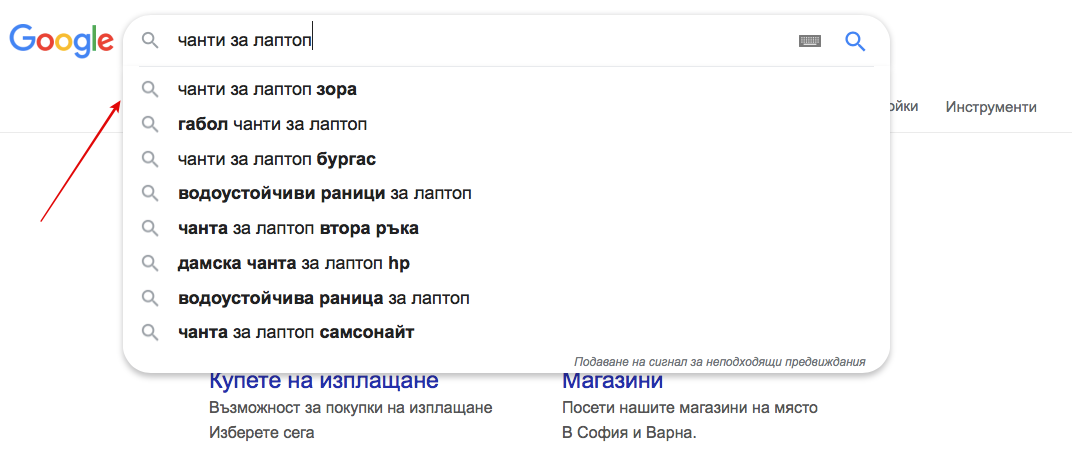
Task: Click 'Подаване на сигнал за неподходящи предвиждания' link
Action: (720, 361)
